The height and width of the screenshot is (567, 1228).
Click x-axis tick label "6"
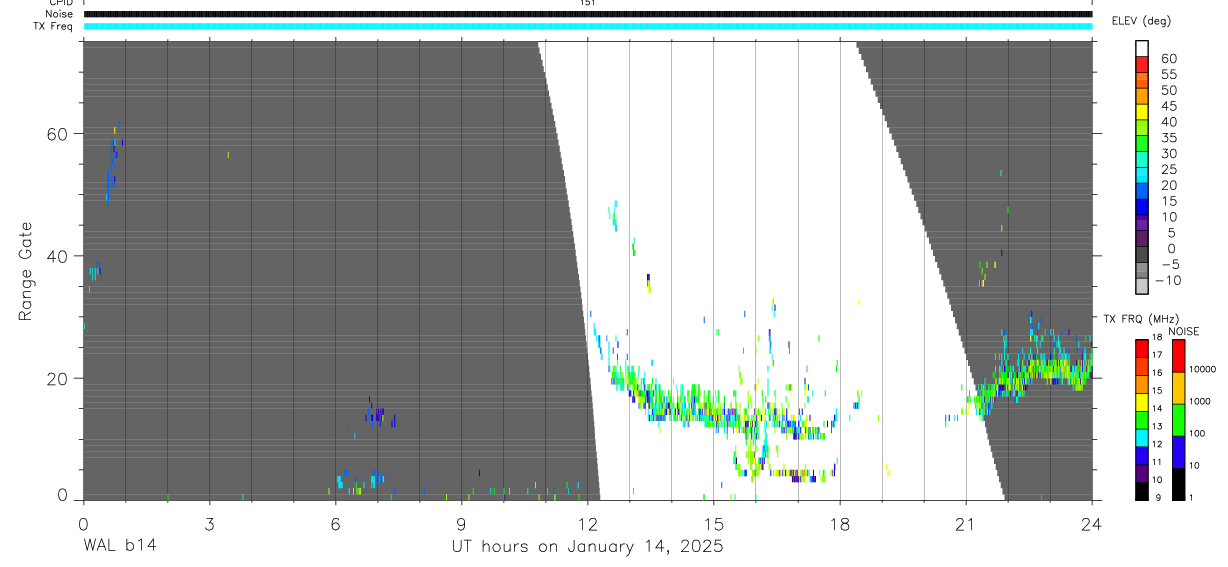[335, 523]
